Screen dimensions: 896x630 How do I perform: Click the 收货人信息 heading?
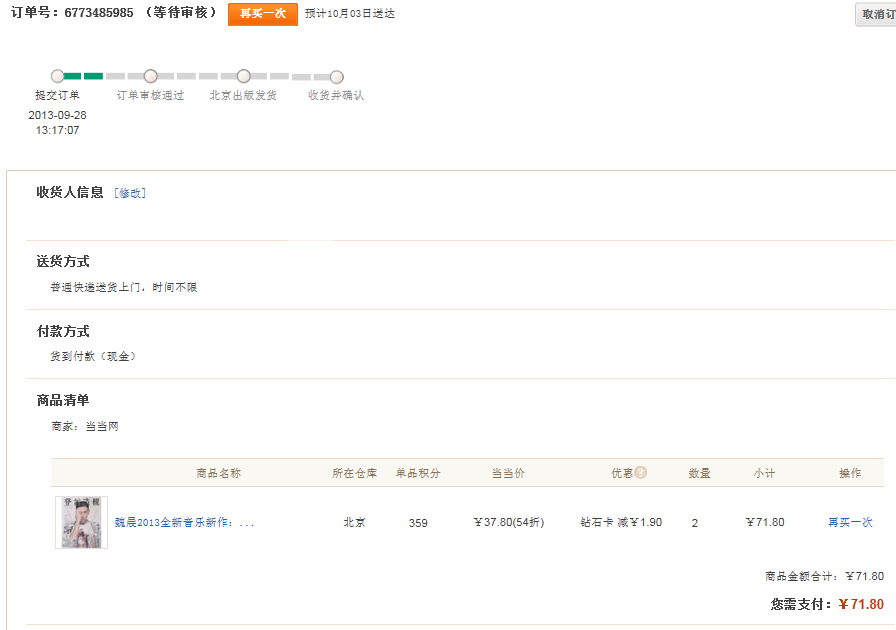coord(70,192)
